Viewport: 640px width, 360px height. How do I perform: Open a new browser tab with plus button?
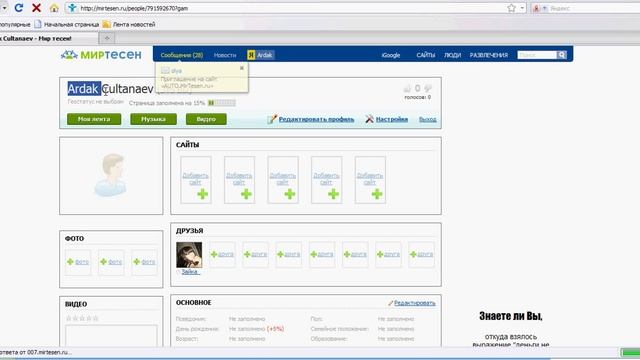[x=107, y=38]
